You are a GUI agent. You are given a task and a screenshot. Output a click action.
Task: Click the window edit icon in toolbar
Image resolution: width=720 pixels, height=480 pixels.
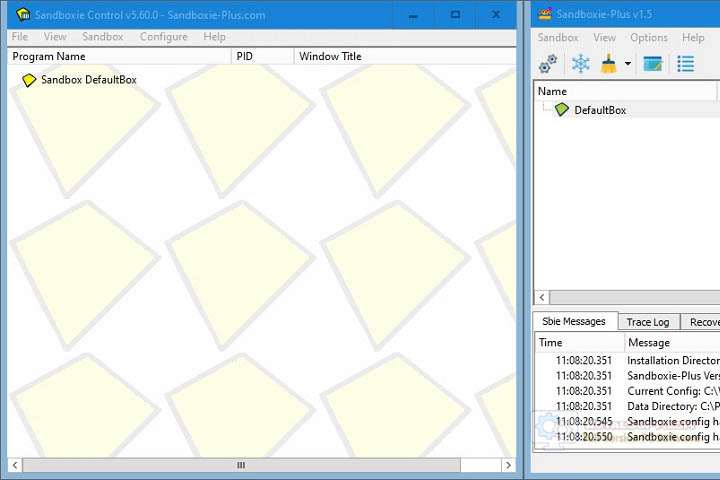pos(653,64)
